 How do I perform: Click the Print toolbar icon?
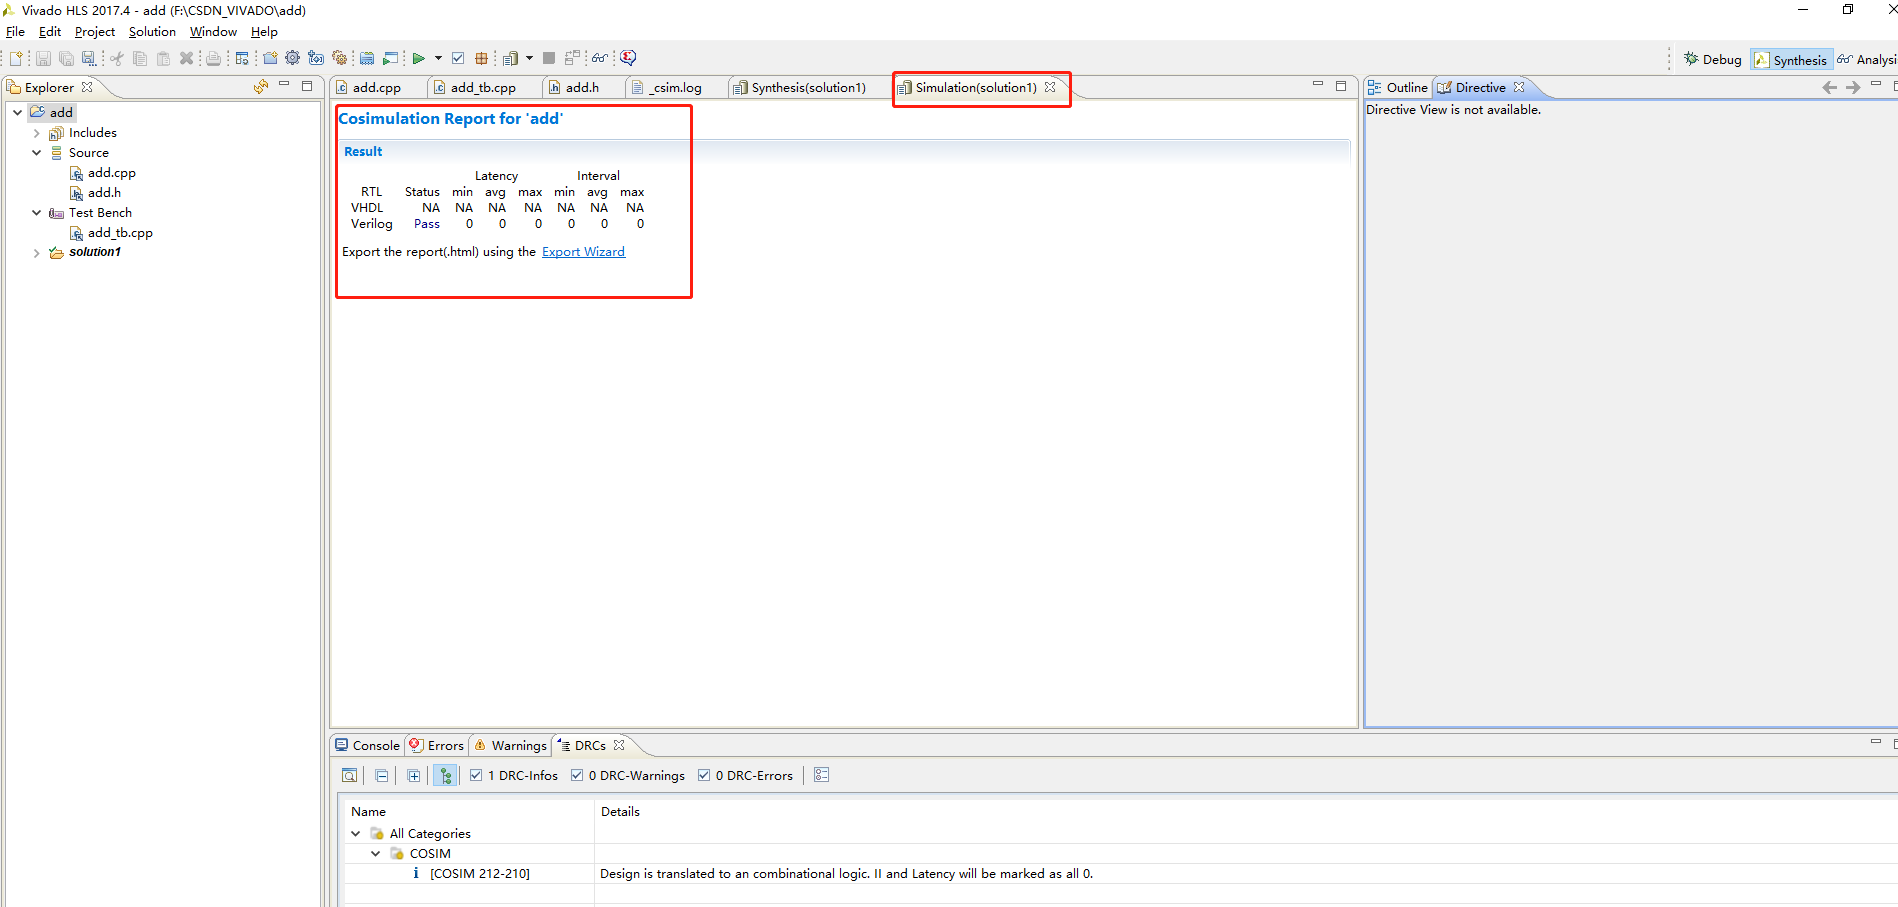point(213,58)
